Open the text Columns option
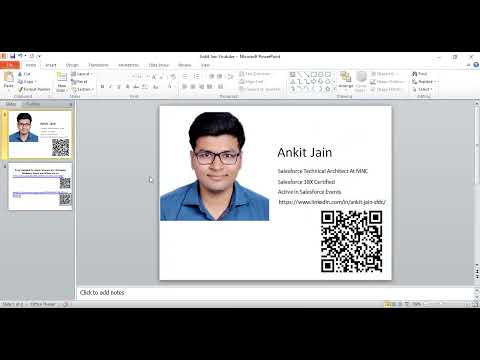 (x=221, y=87)
